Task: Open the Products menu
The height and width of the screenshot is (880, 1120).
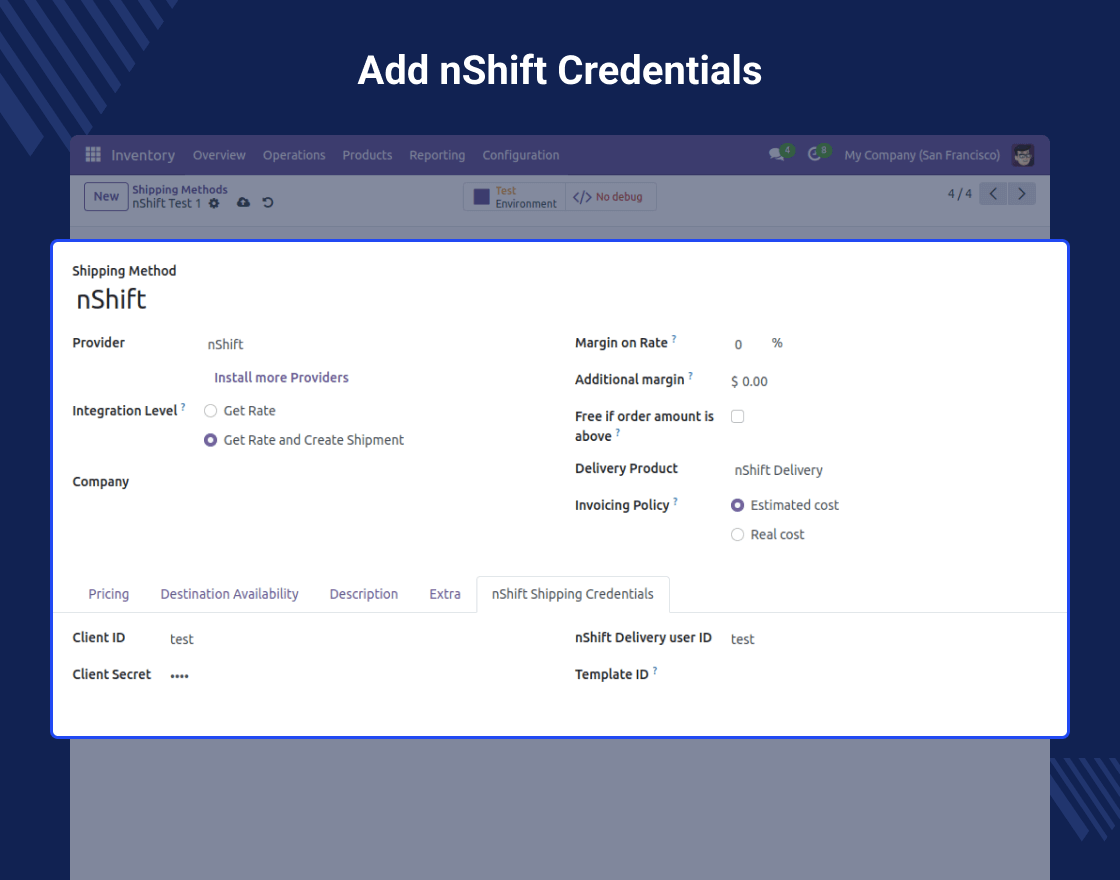Action: [367, 155]
